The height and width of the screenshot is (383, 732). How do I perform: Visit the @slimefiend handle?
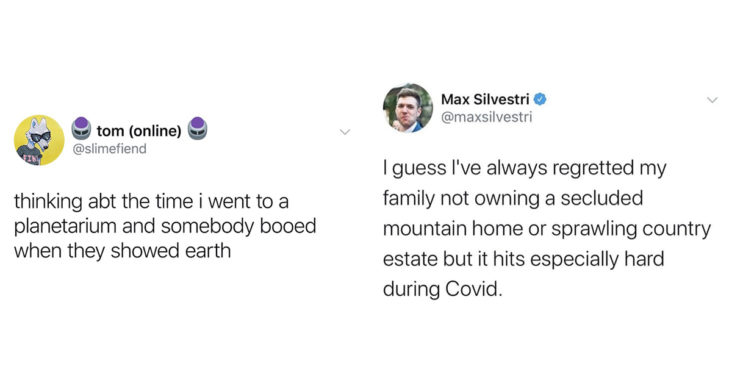[109, 149]
